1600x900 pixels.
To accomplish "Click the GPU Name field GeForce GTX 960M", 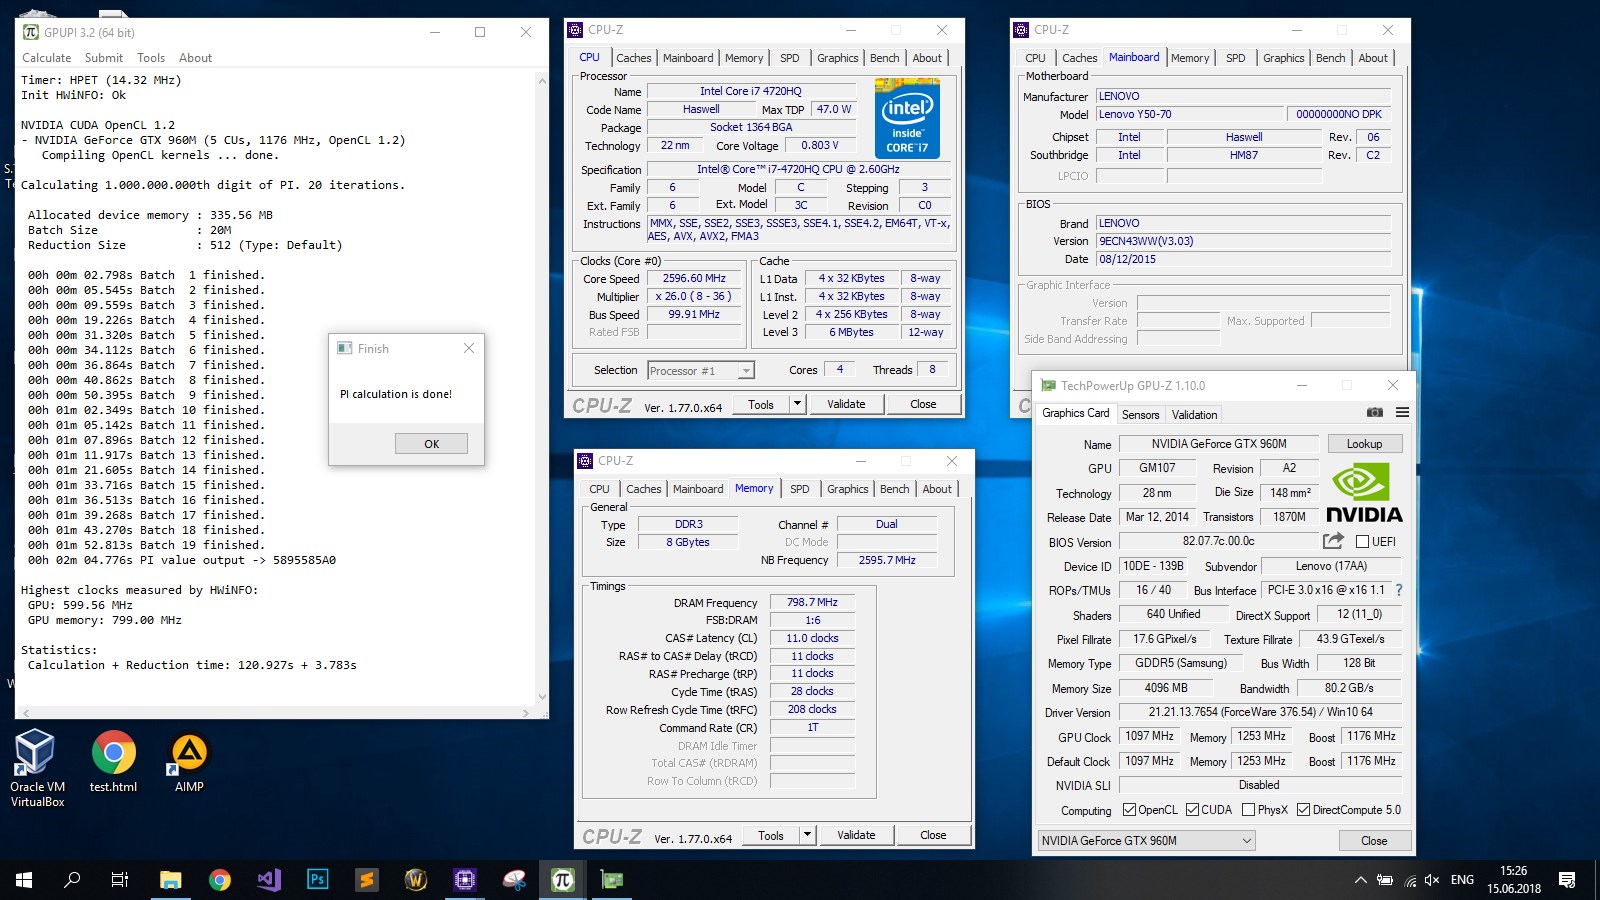I will [1219, 444].
